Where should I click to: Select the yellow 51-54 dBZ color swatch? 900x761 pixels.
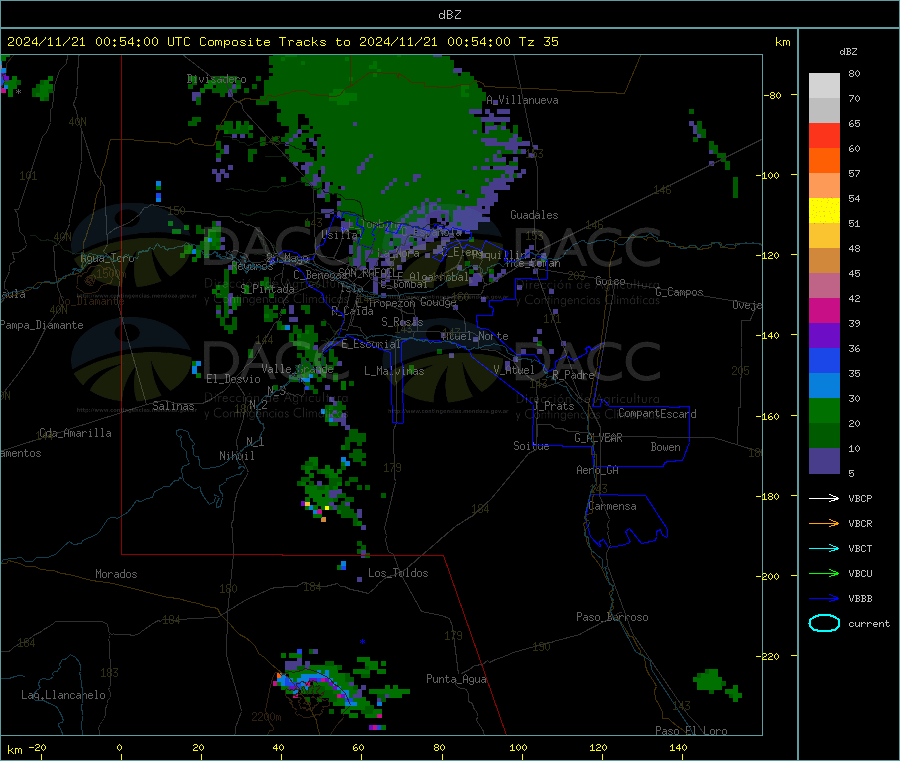[824, 211]
